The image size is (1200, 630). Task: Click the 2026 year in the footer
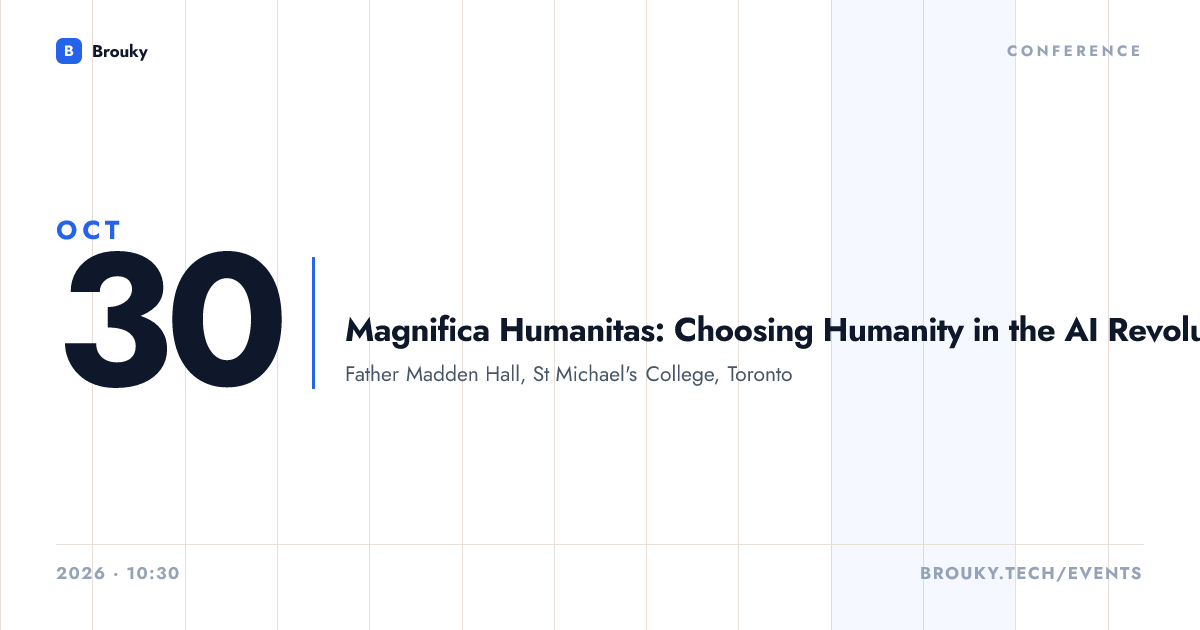point(81,574)
